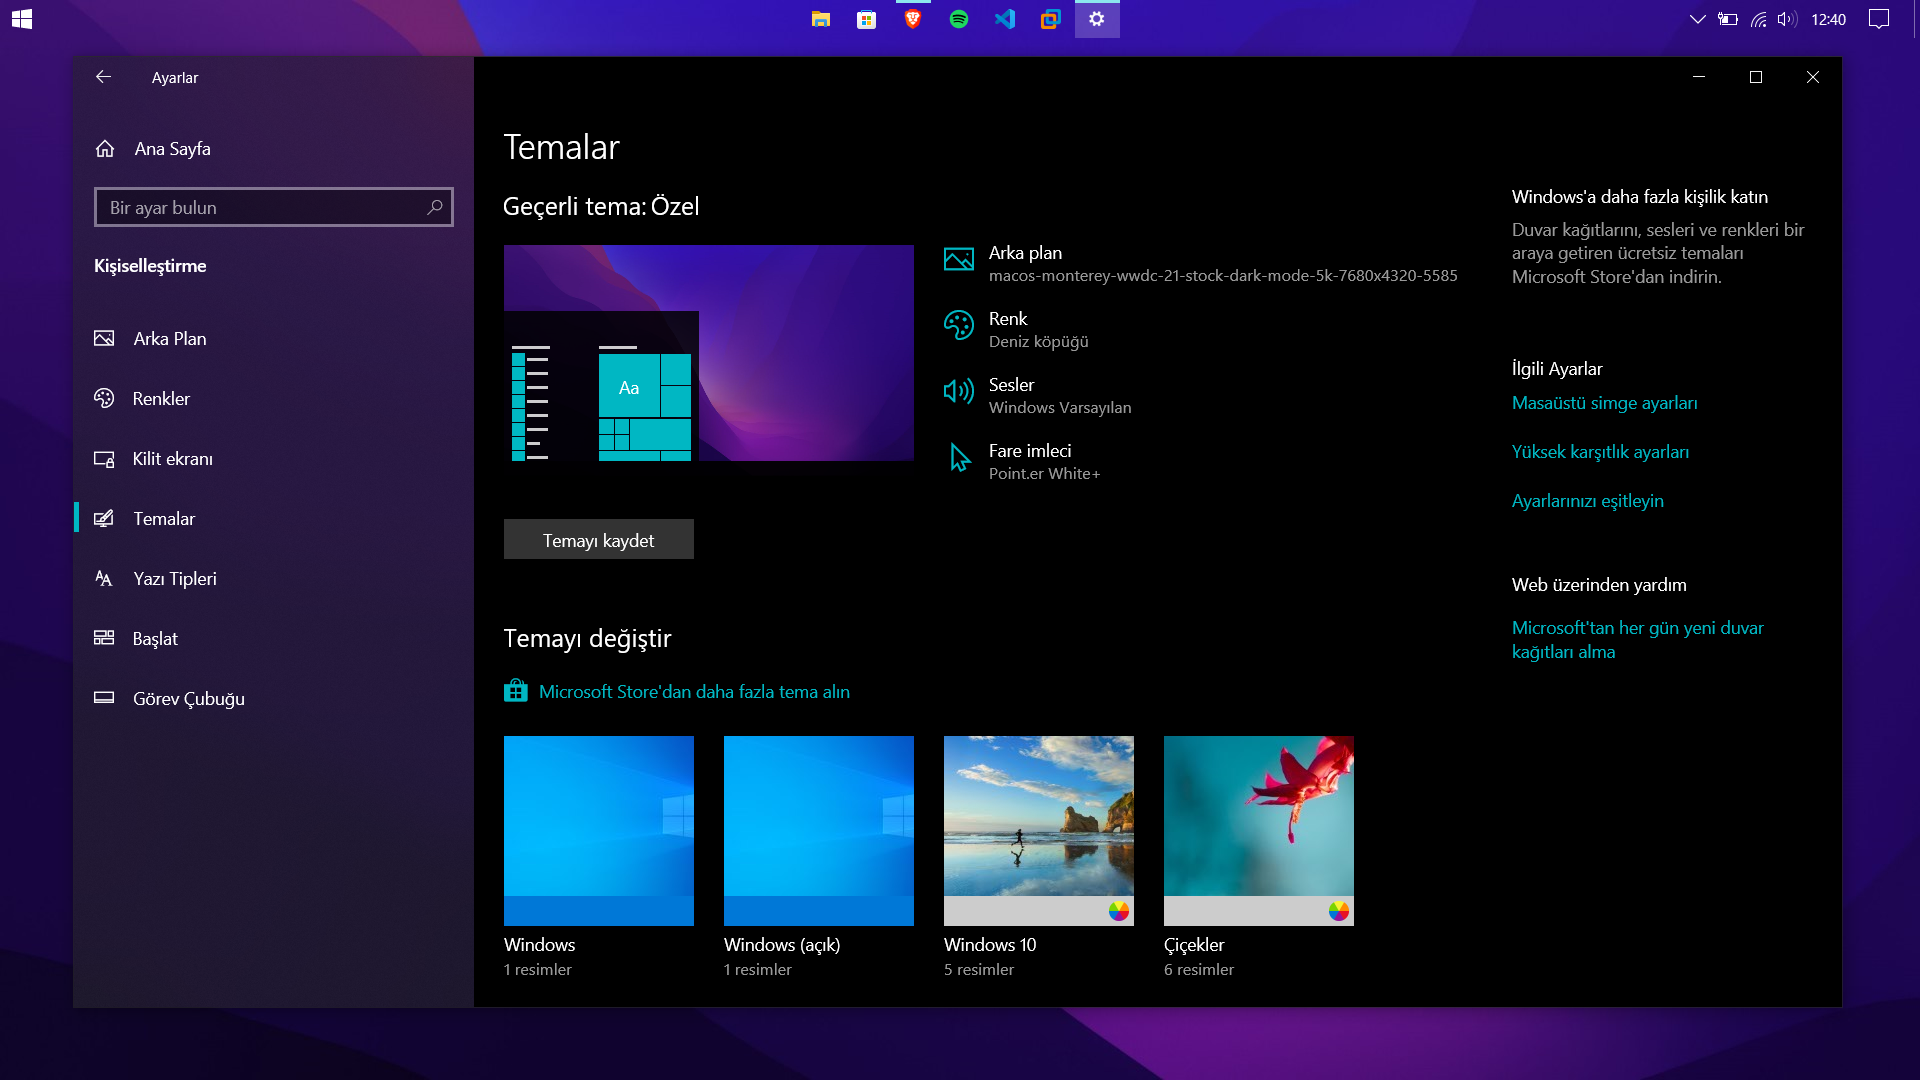The image size is (1920, 1080).
Task: Click the Fare imleci cursor icon
Action: (x=959, y=458)
